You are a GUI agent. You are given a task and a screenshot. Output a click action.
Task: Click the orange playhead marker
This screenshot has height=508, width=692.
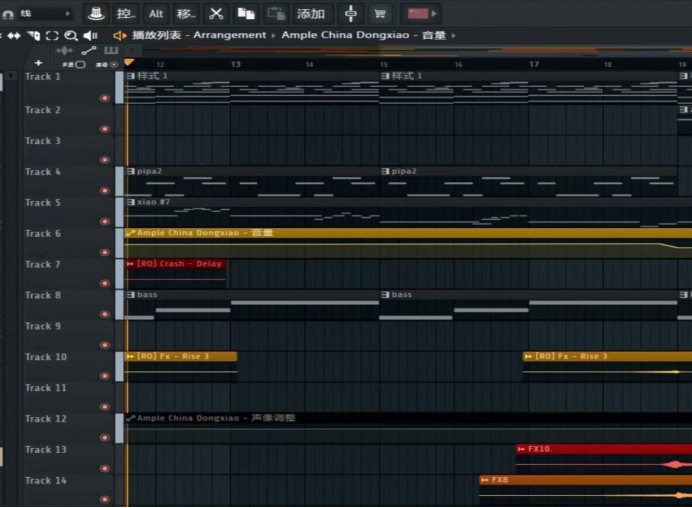pos(129,63)
